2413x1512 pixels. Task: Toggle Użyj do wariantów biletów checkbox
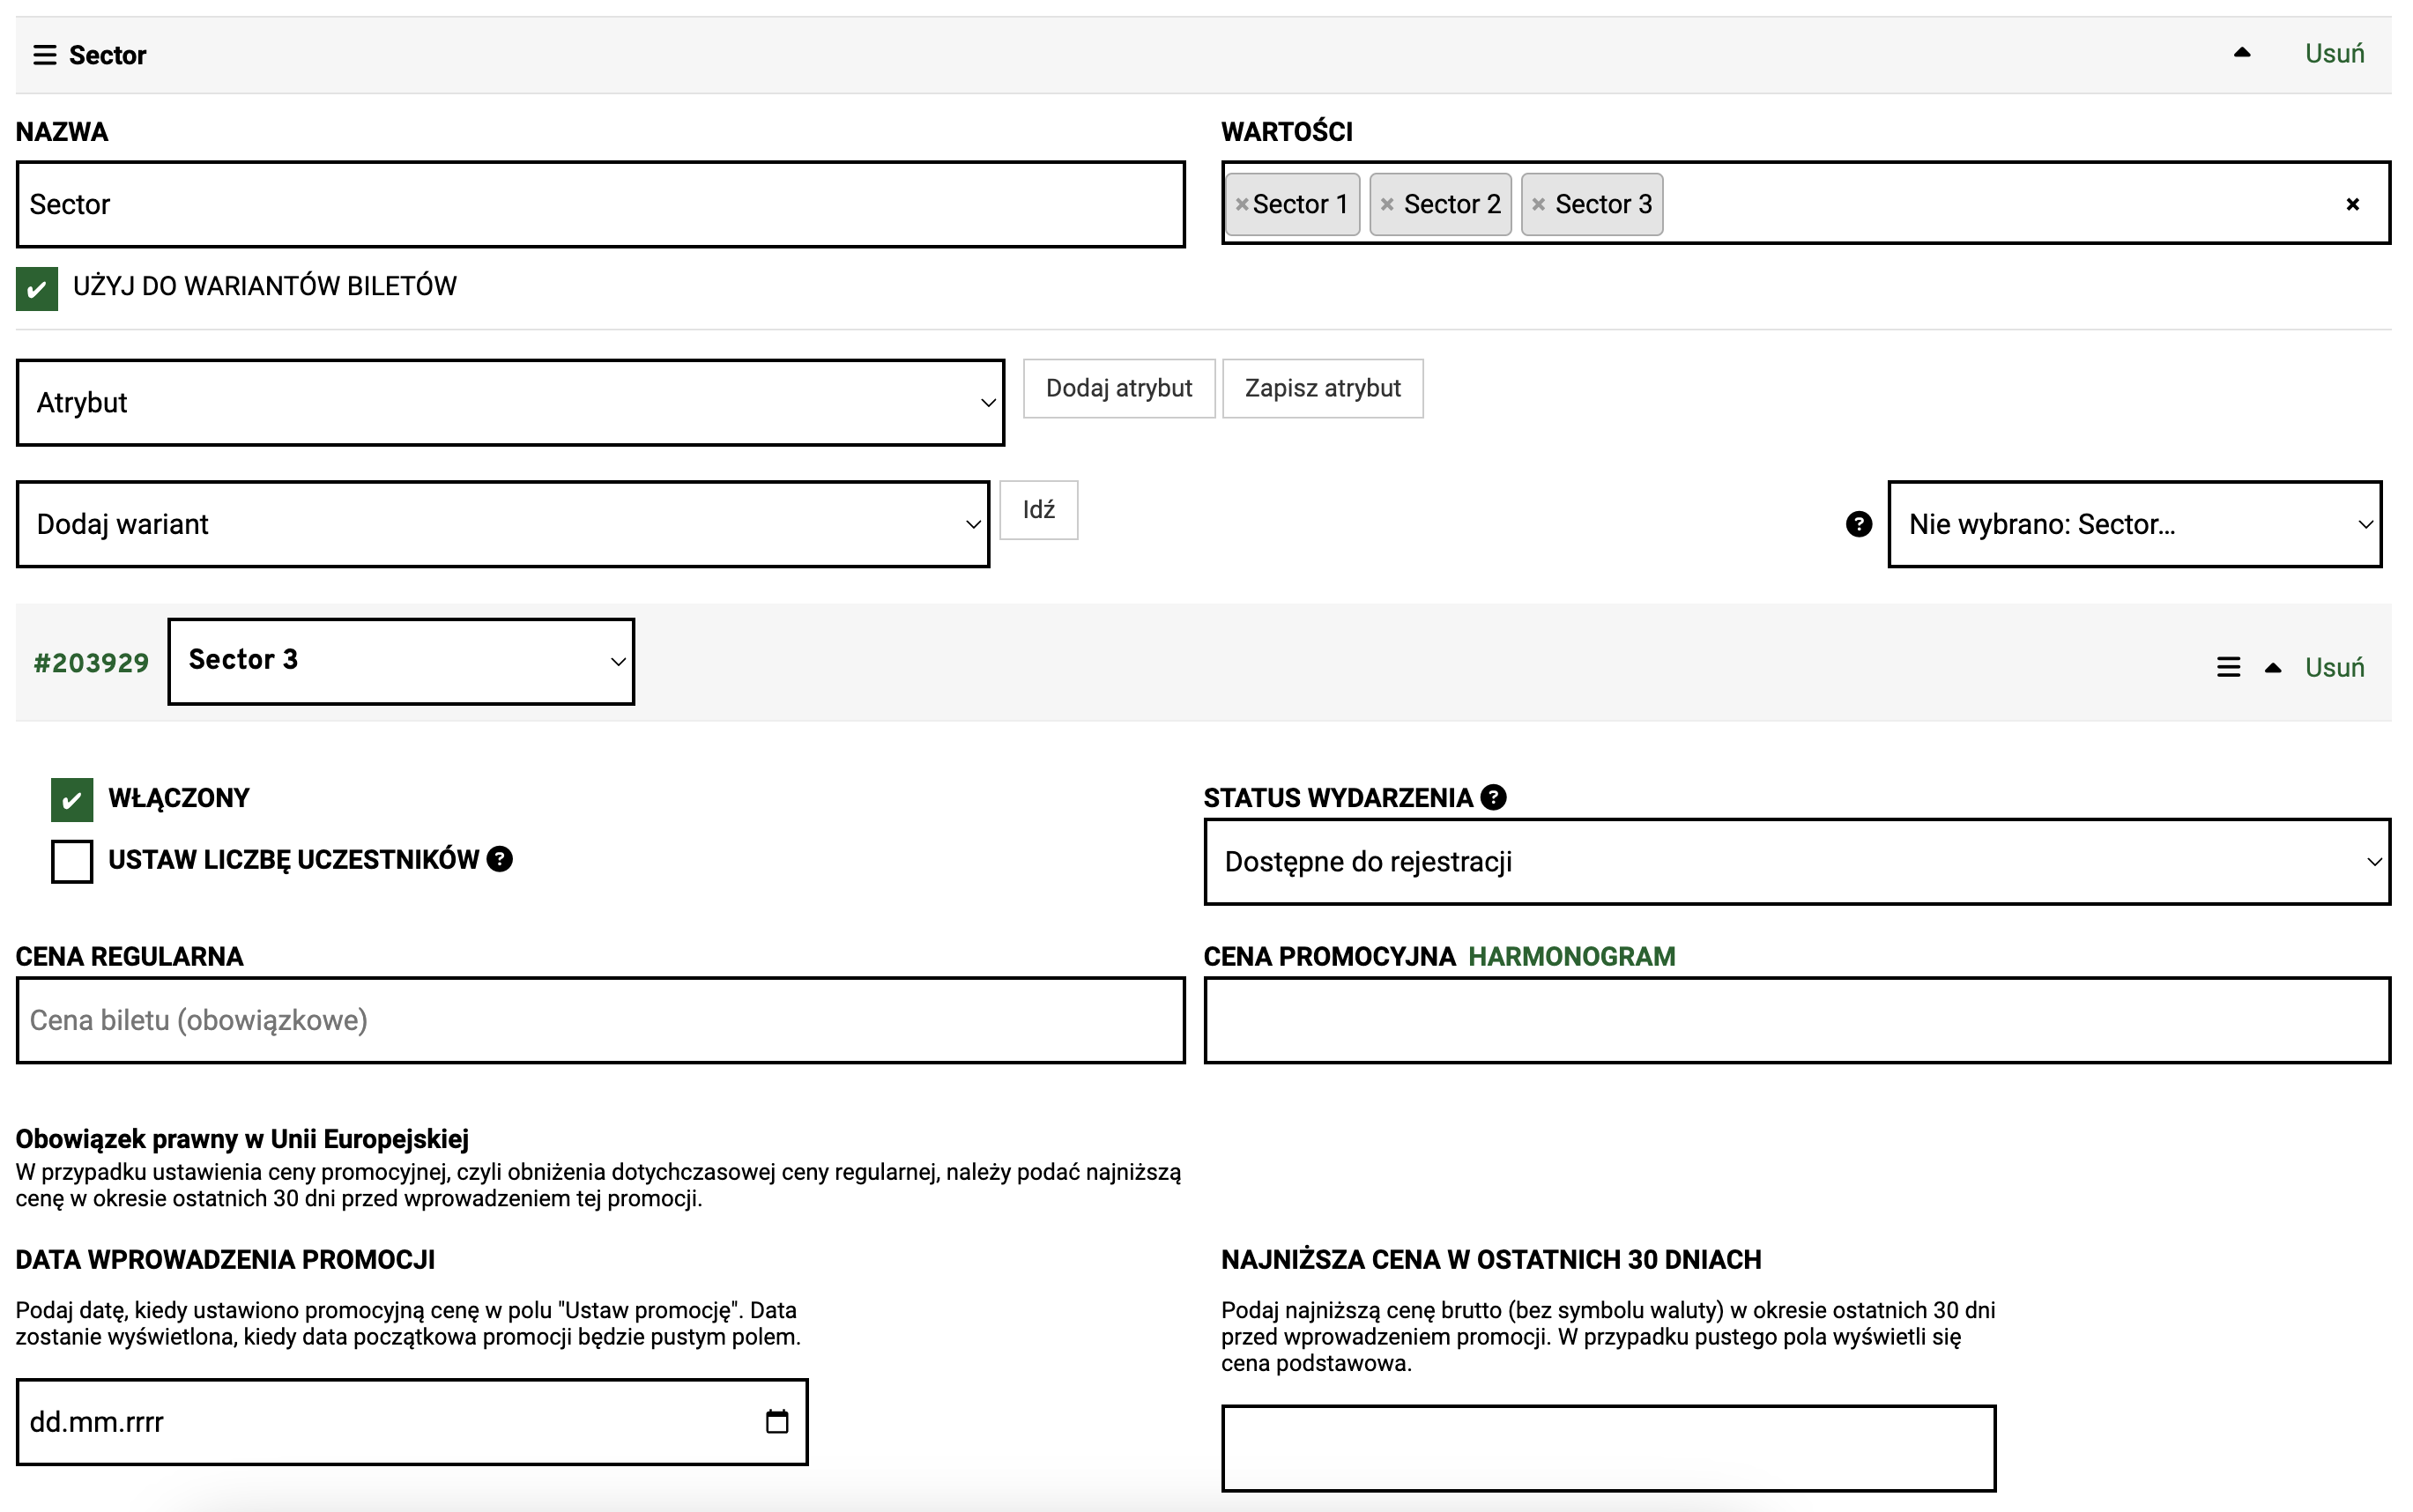point(37,289)
